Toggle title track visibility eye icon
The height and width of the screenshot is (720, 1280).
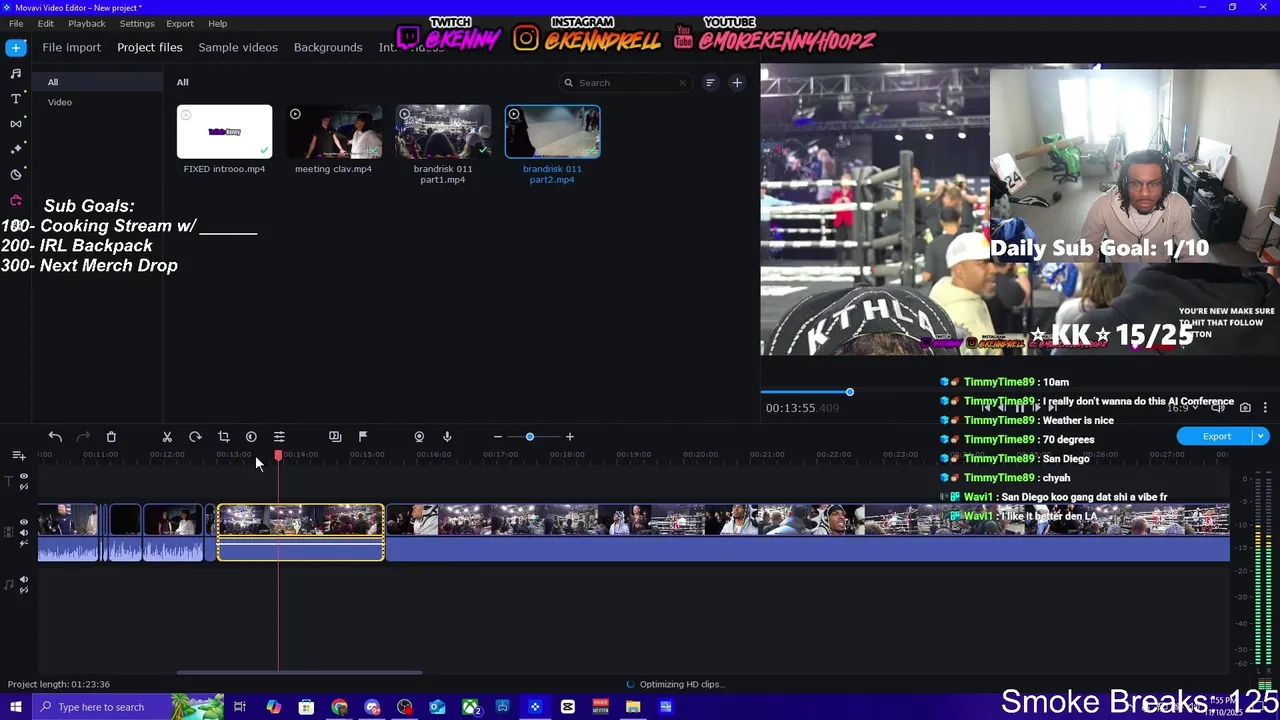(24, 477)
